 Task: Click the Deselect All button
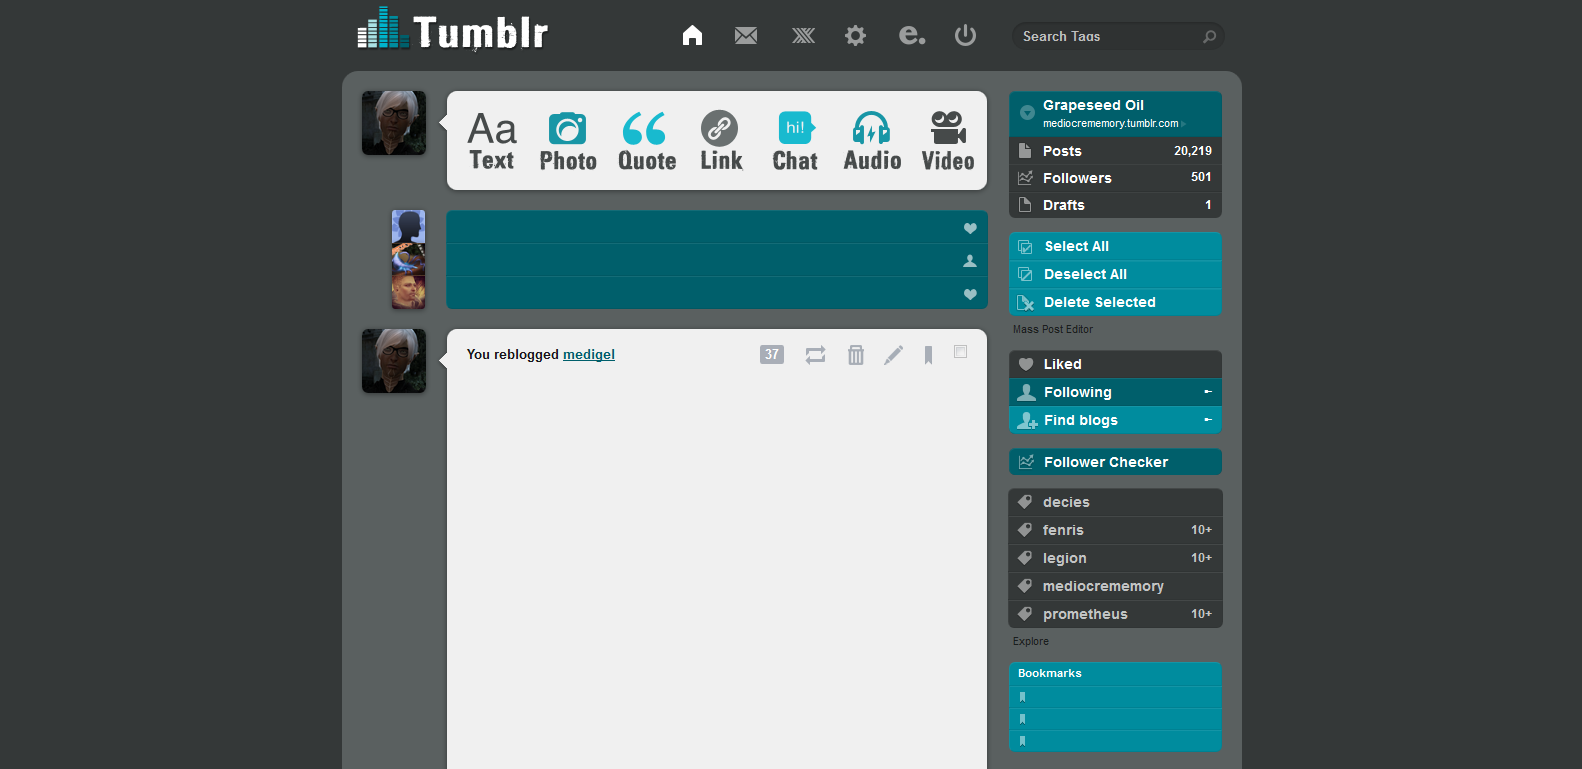click(1116, 274)
